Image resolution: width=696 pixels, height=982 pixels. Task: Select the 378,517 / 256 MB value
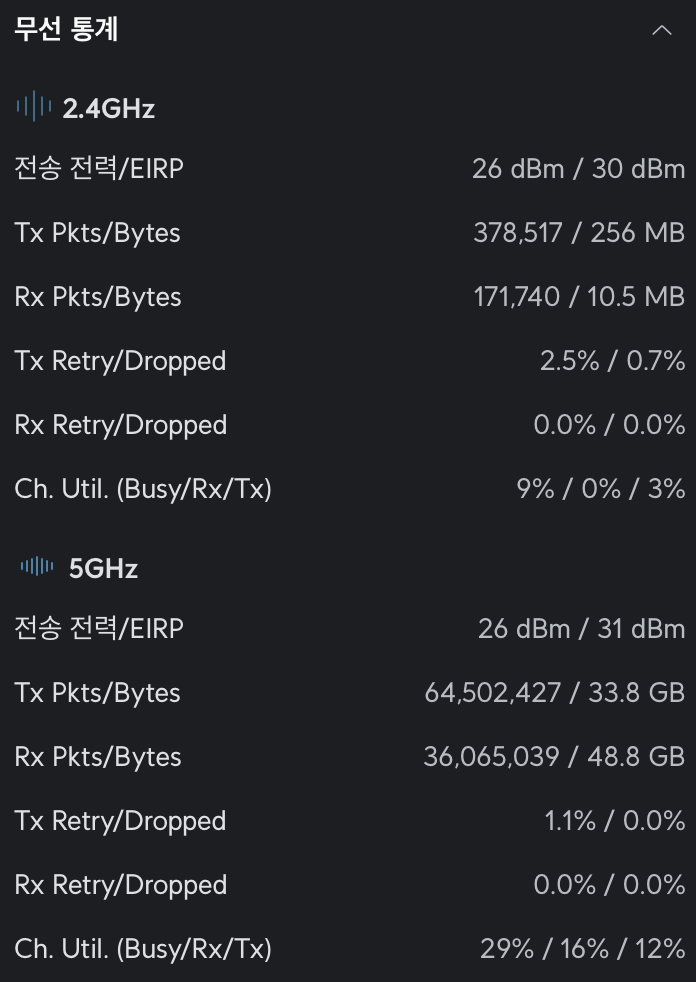tap(578, 233)
